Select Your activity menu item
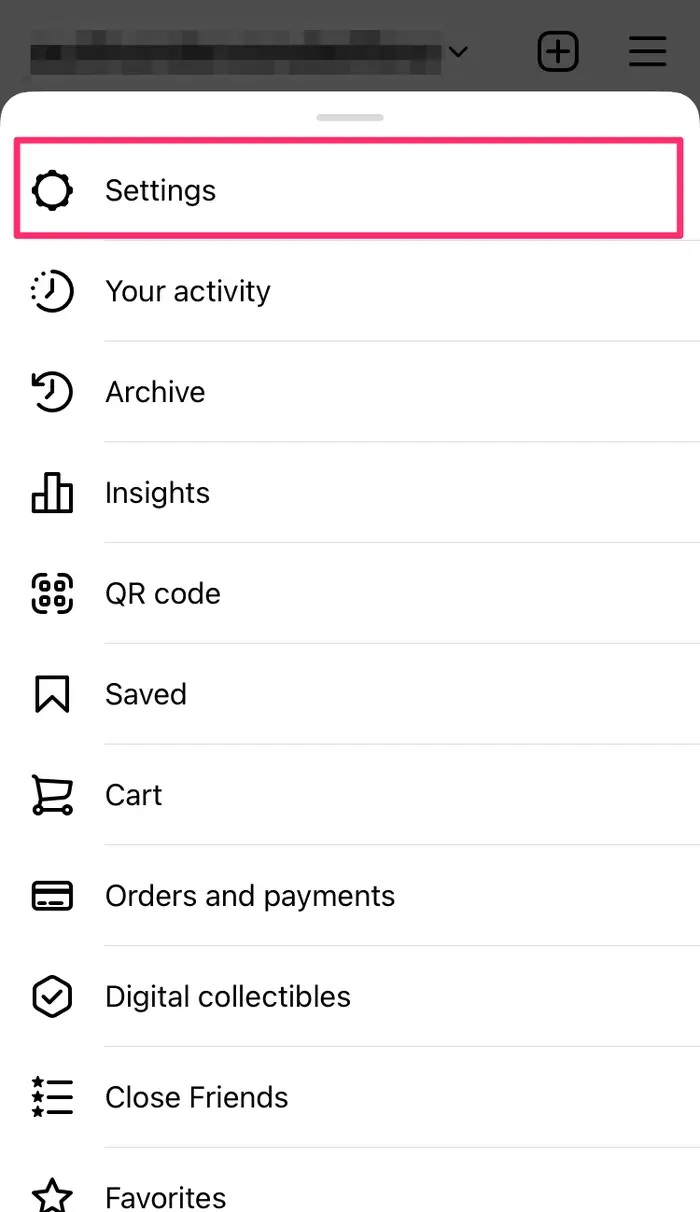Image resolution: width=700 pixels, height=1212 pixels. (188, 291)
